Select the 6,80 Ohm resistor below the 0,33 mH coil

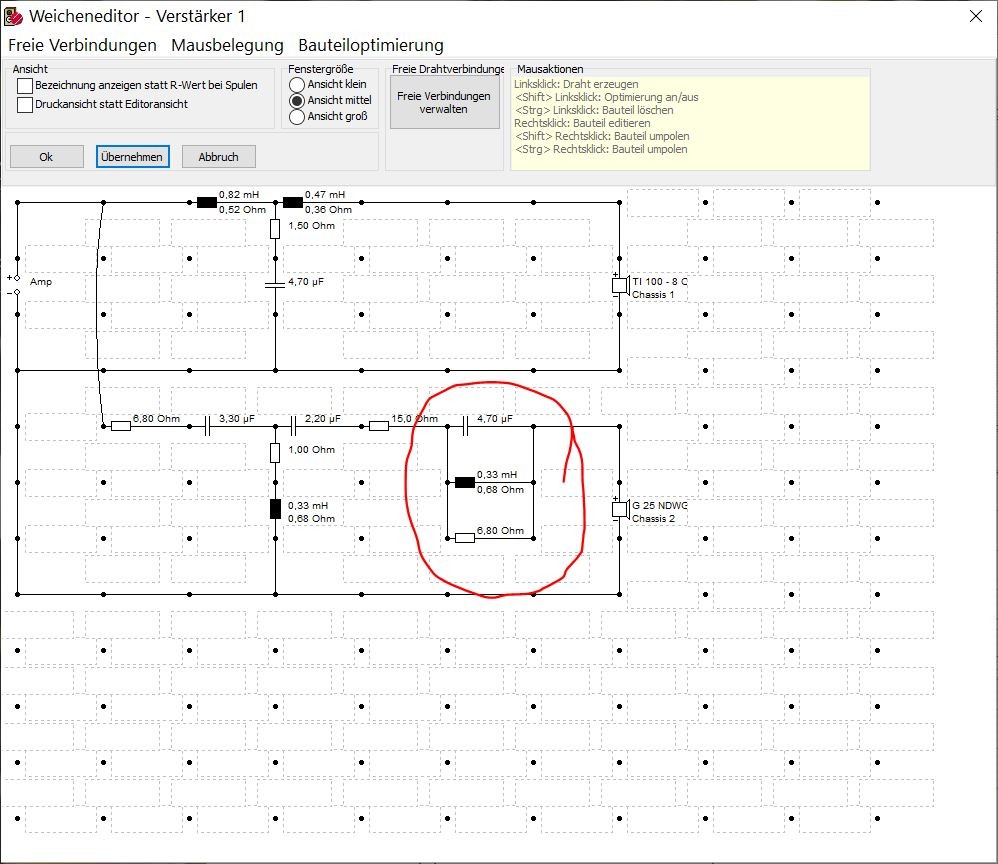point(465,538)
